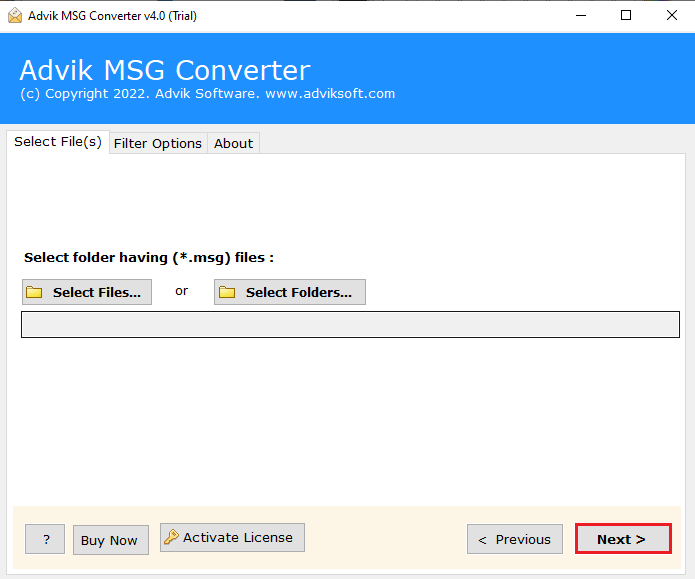Click the folder icon on Select Files
The width and height of the screenshot is (695, 579).
pos(34,292)
